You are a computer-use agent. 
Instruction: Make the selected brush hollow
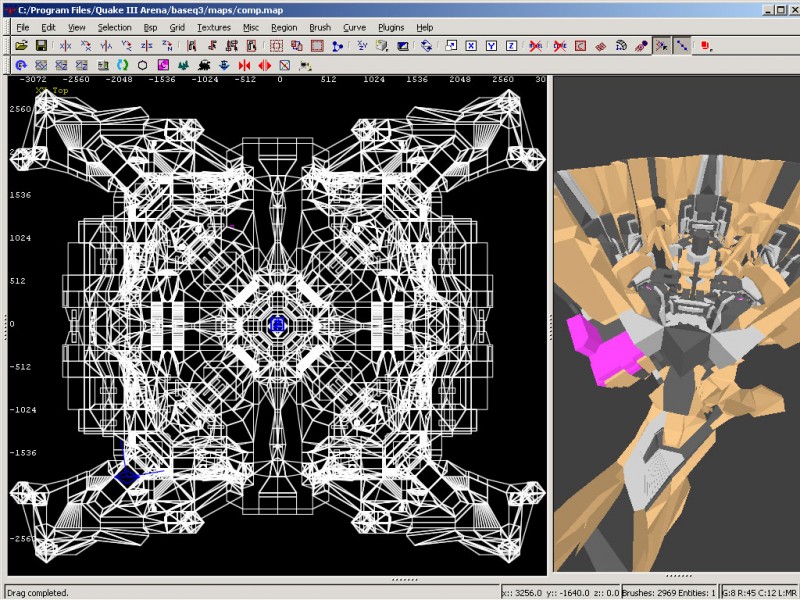click(317, 46)
